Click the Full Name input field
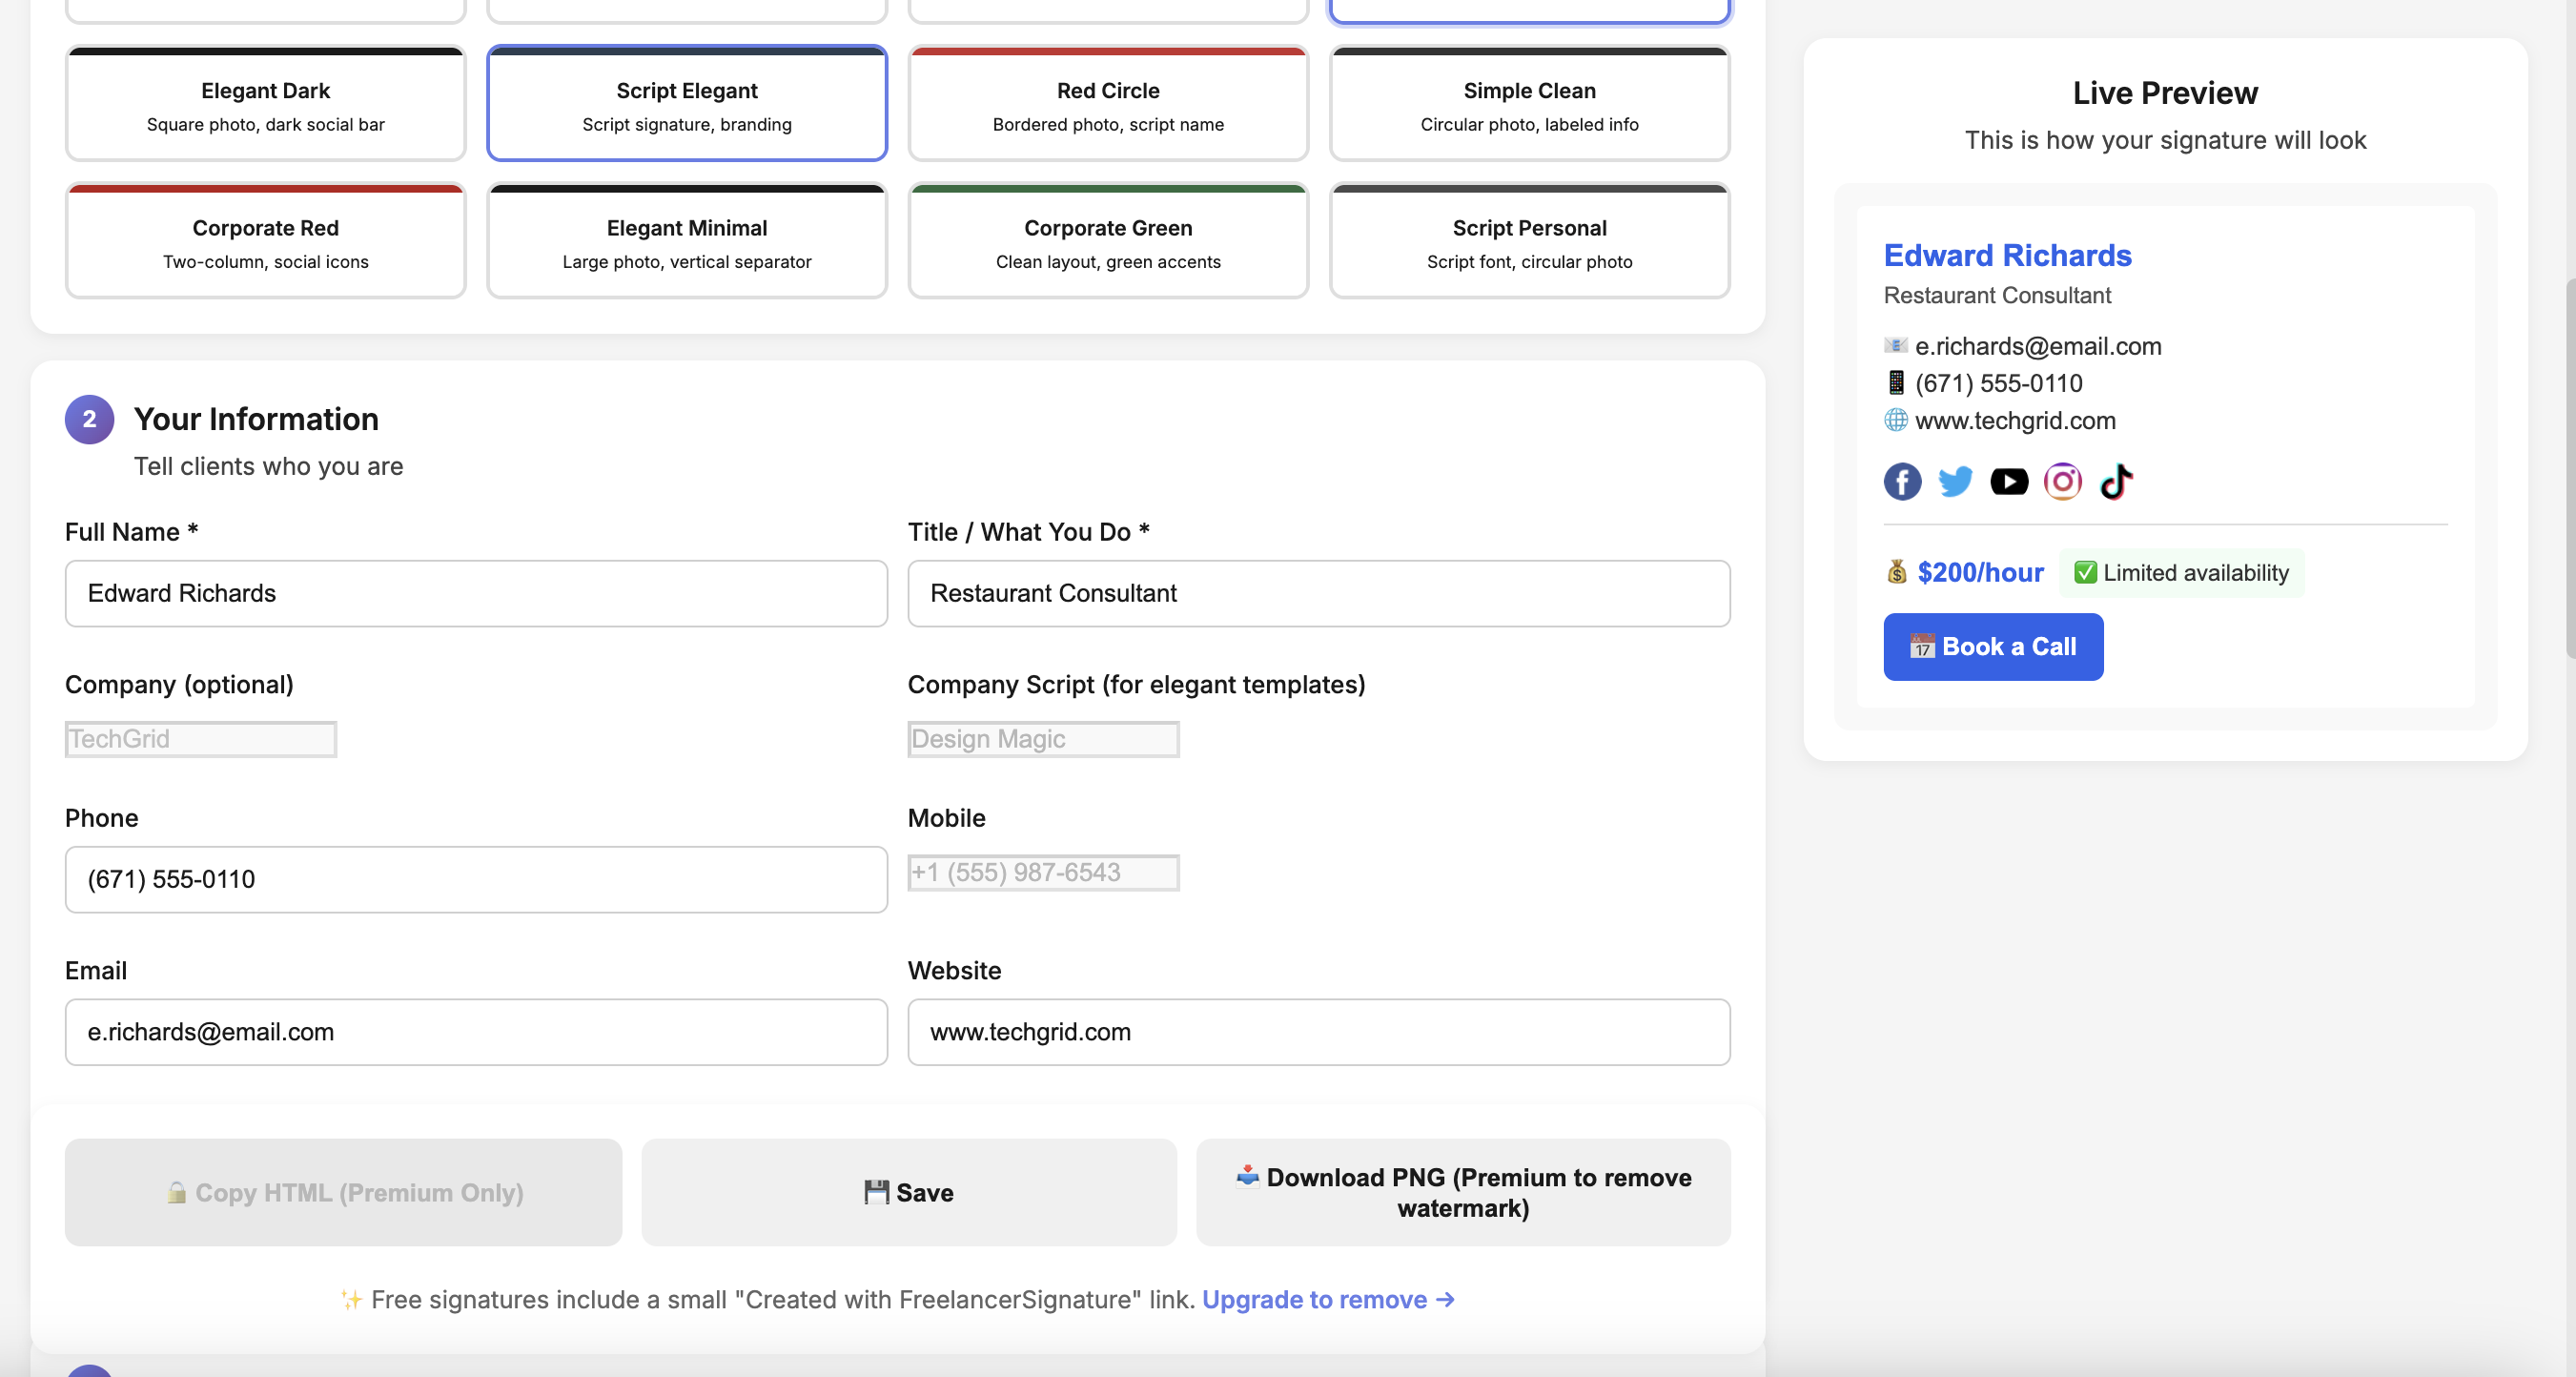Screen dimensions: 2576x1377 [475, 593]
